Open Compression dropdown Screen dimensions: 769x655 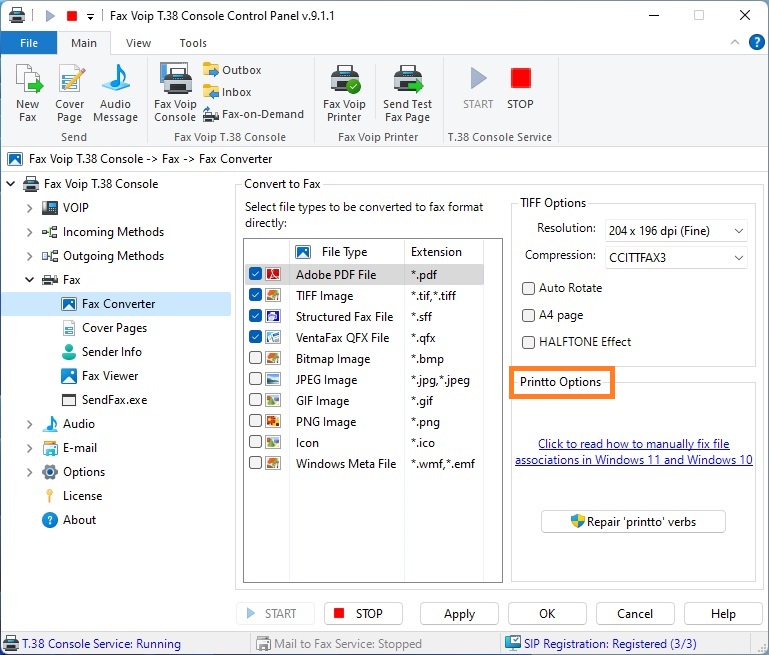[x=676, y=258]
